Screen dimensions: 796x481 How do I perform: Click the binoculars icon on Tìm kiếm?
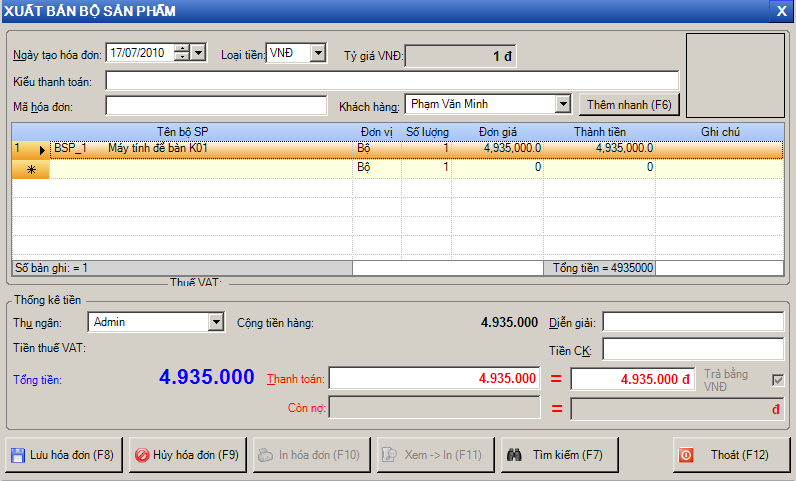514,455
